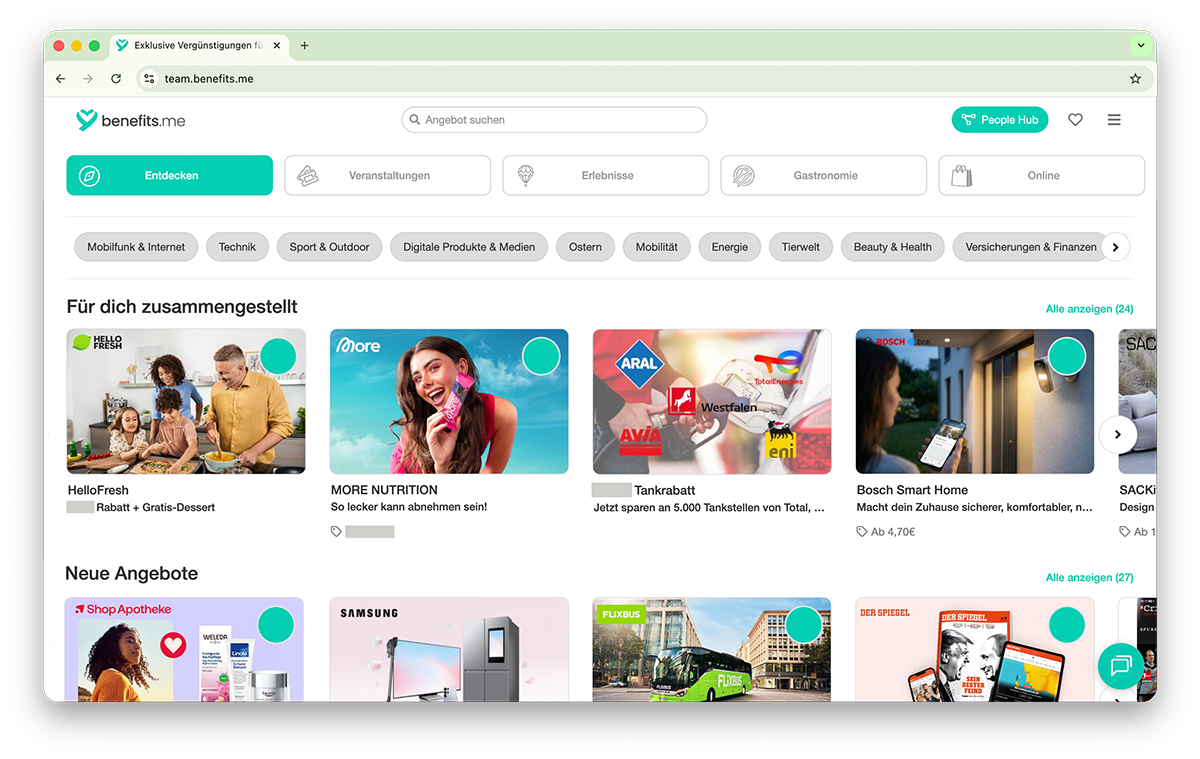Click the plate icon on Gastronomie
This screenshot has height=759, width=1200.
click(743, 176)
